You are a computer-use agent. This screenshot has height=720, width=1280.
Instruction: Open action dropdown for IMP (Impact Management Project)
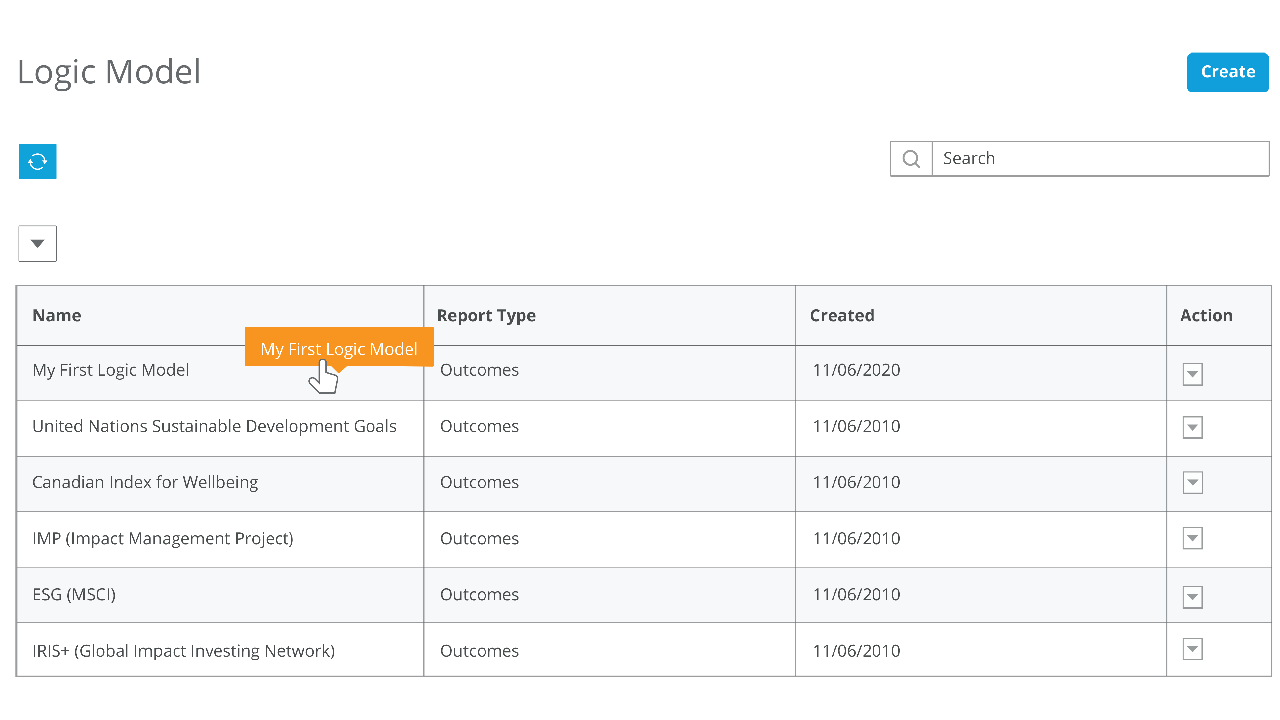pos(1192,539)
